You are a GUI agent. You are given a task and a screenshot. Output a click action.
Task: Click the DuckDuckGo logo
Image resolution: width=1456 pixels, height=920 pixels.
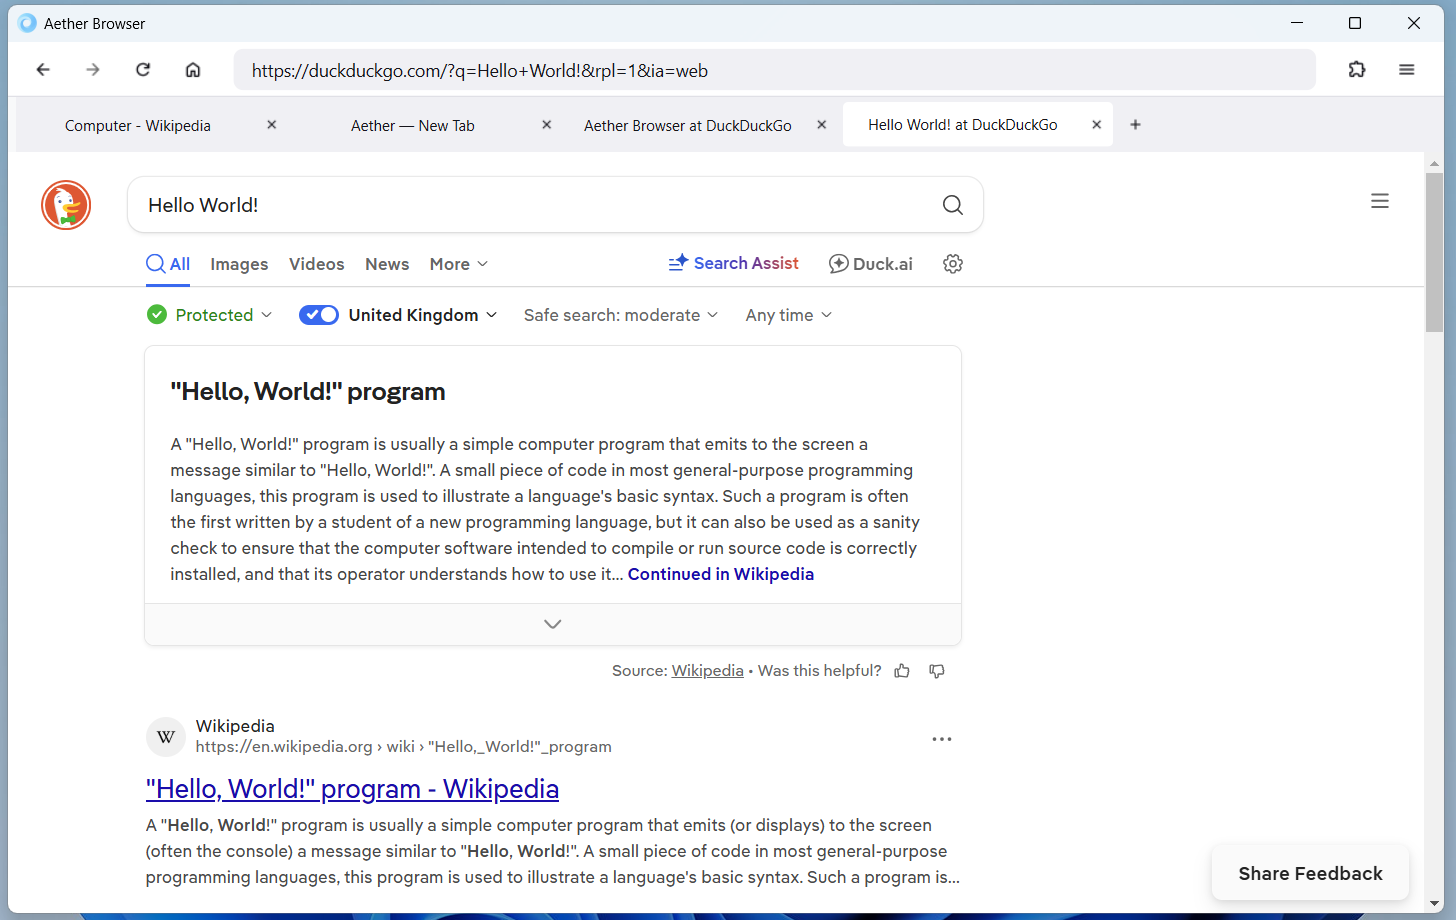click(66, 205)
